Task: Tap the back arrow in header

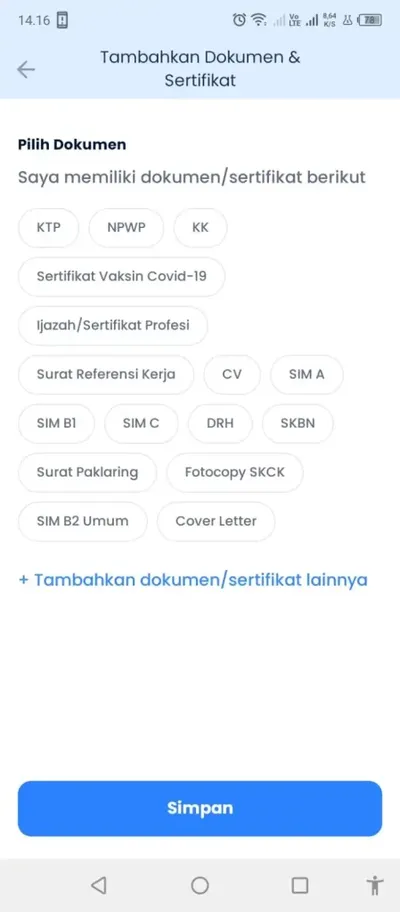Action: click(x=26, y=70)
